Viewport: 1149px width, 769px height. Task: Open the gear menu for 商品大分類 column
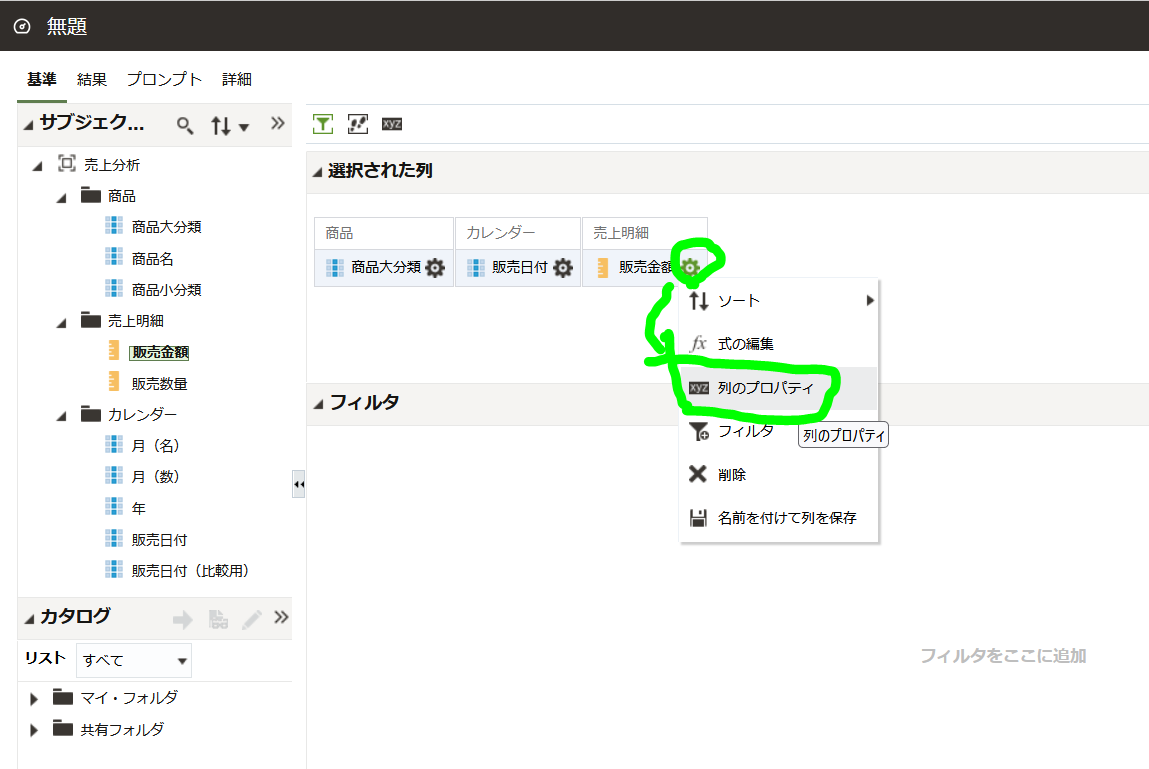tap(435, 268)
